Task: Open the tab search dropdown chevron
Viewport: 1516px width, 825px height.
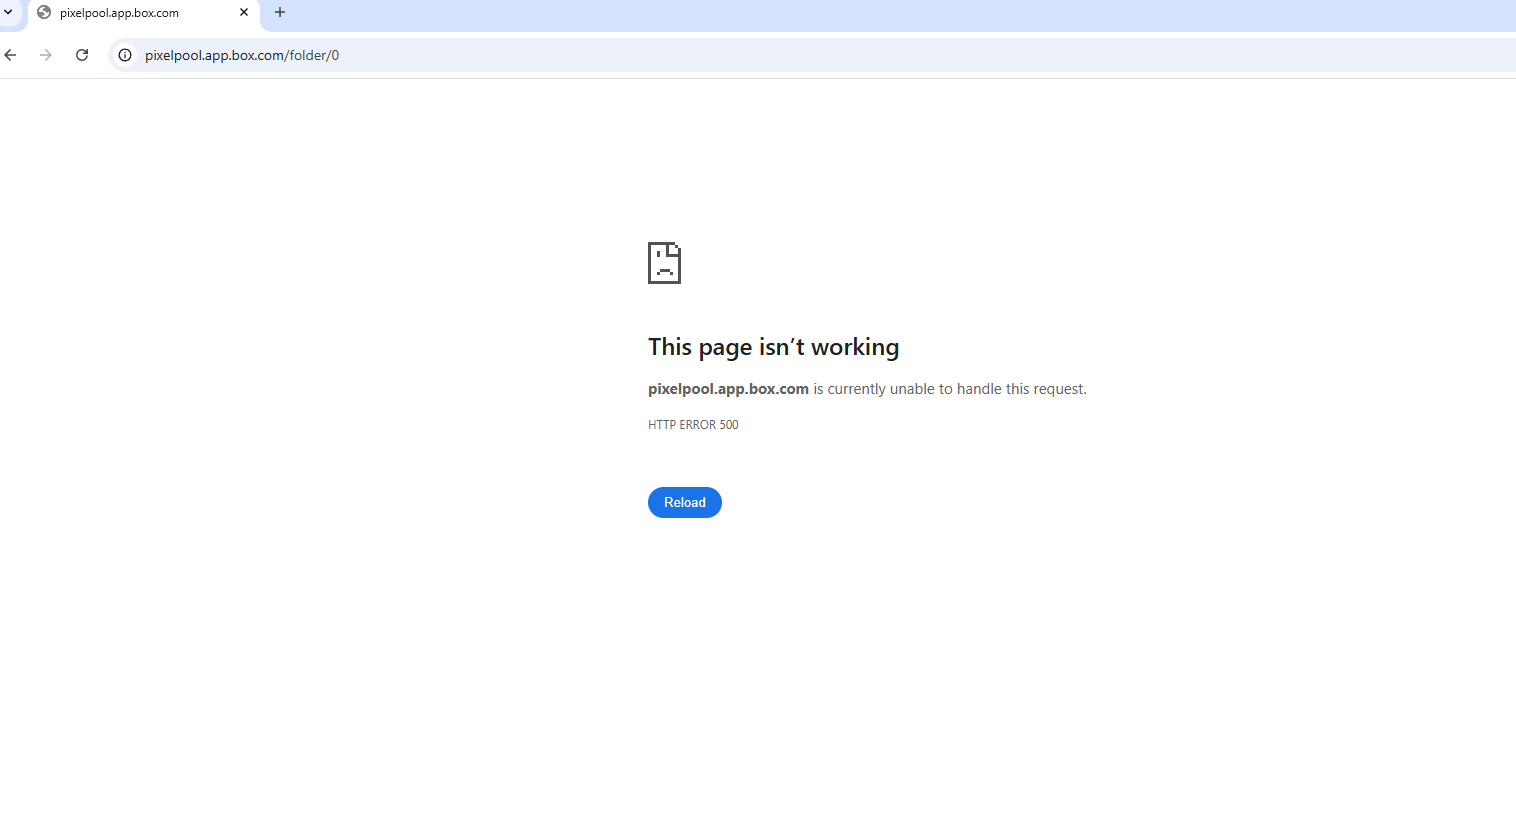Action: point(8,13)
